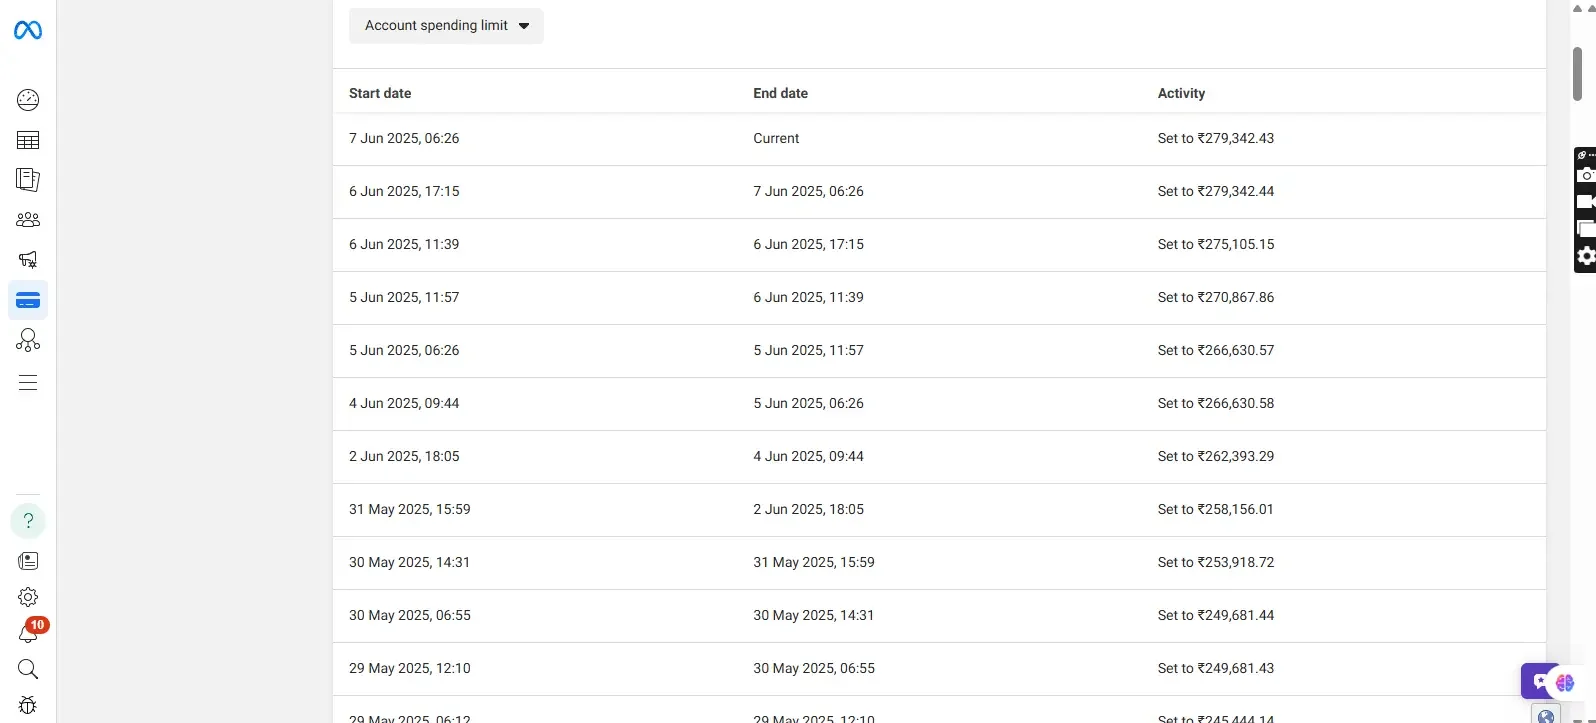Viewport: 1596px width, 723px height.
Task: Open the news updates icon
Action: [x=28, y=561]
